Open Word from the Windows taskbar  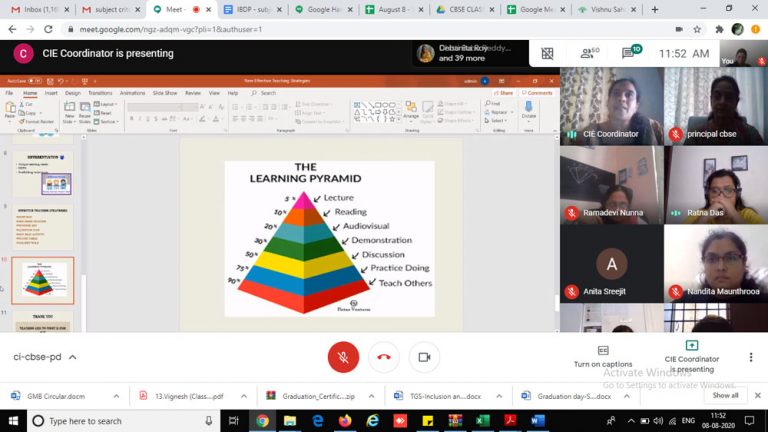[537, 421]
